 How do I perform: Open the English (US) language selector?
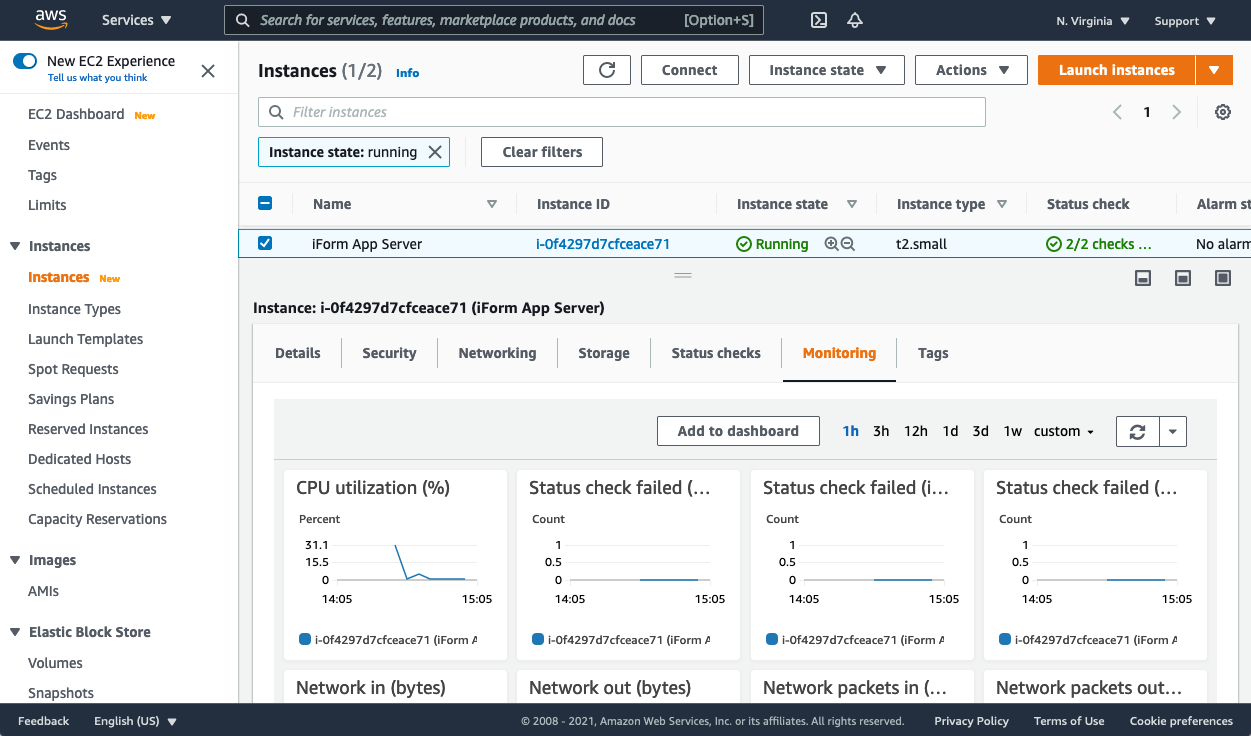coord(135,721)
